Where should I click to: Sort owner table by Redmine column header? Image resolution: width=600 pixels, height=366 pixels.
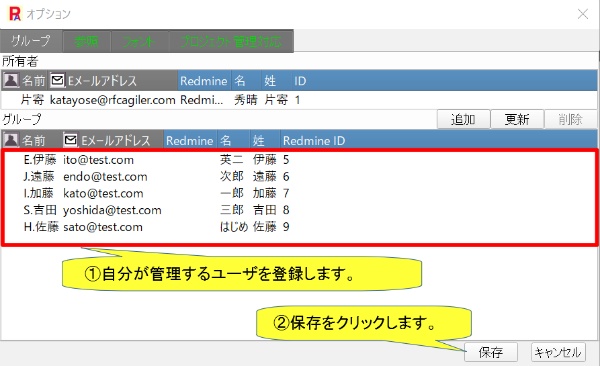tap(204, 81)
